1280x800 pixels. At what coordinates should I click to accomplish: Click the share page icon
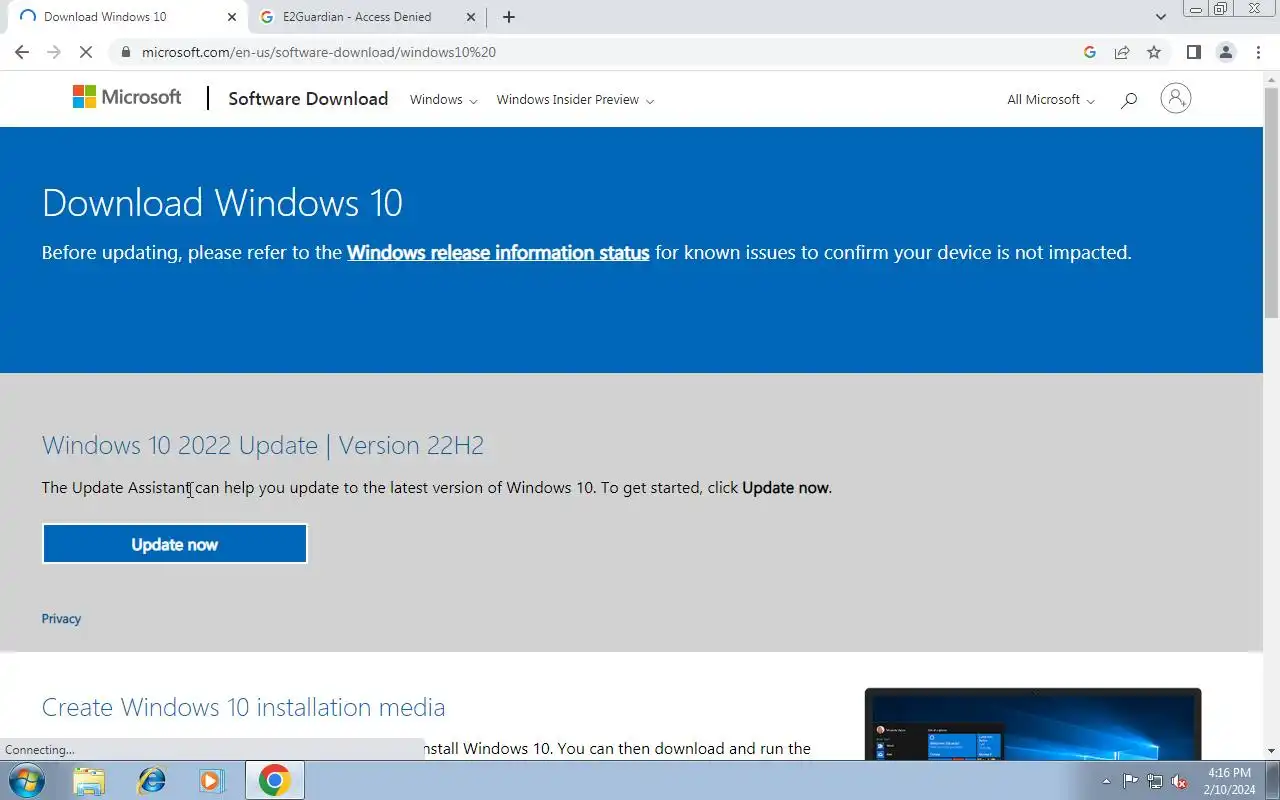(x=1122, y=52)
